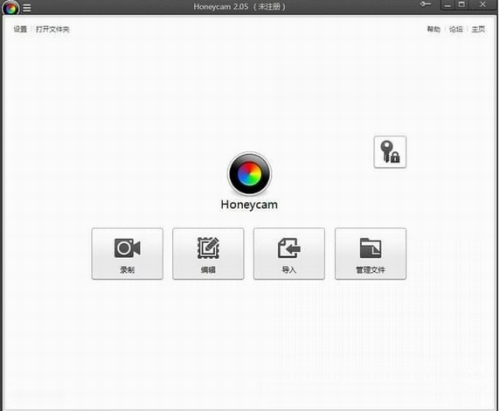Click the key and lock registration icon
The height and width of the screenshot is (411, 500).
click(x=390, y=152)
